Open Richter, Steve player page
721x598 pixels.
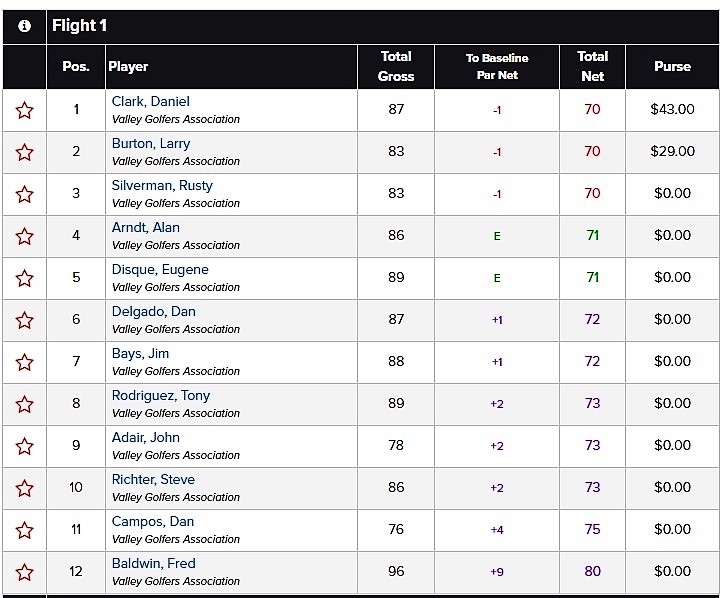153,479
